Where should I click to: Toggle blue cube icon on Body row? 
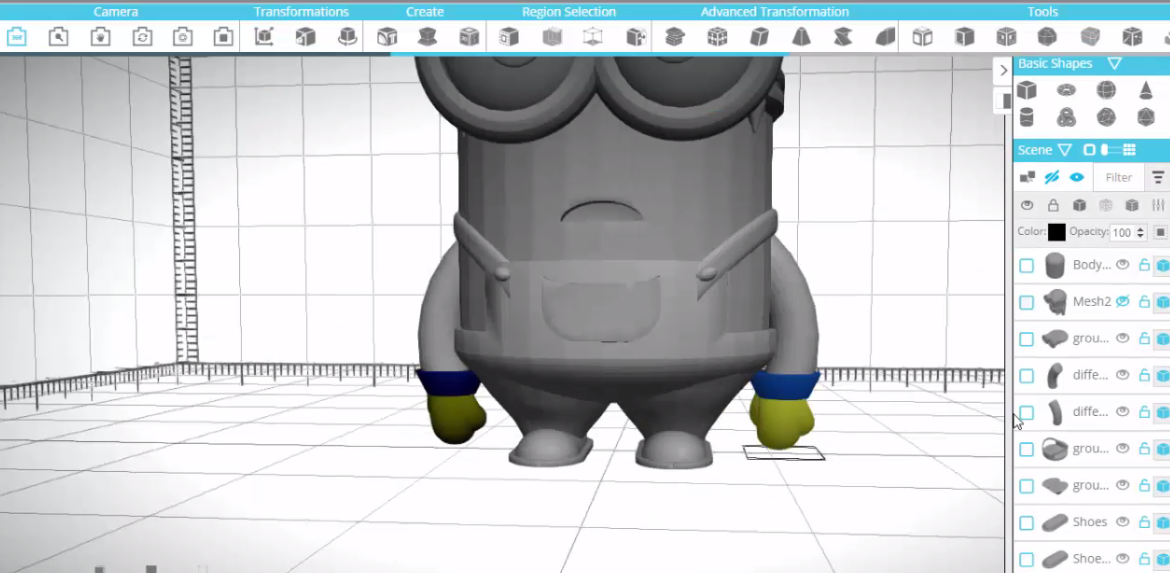(1162, 265)
